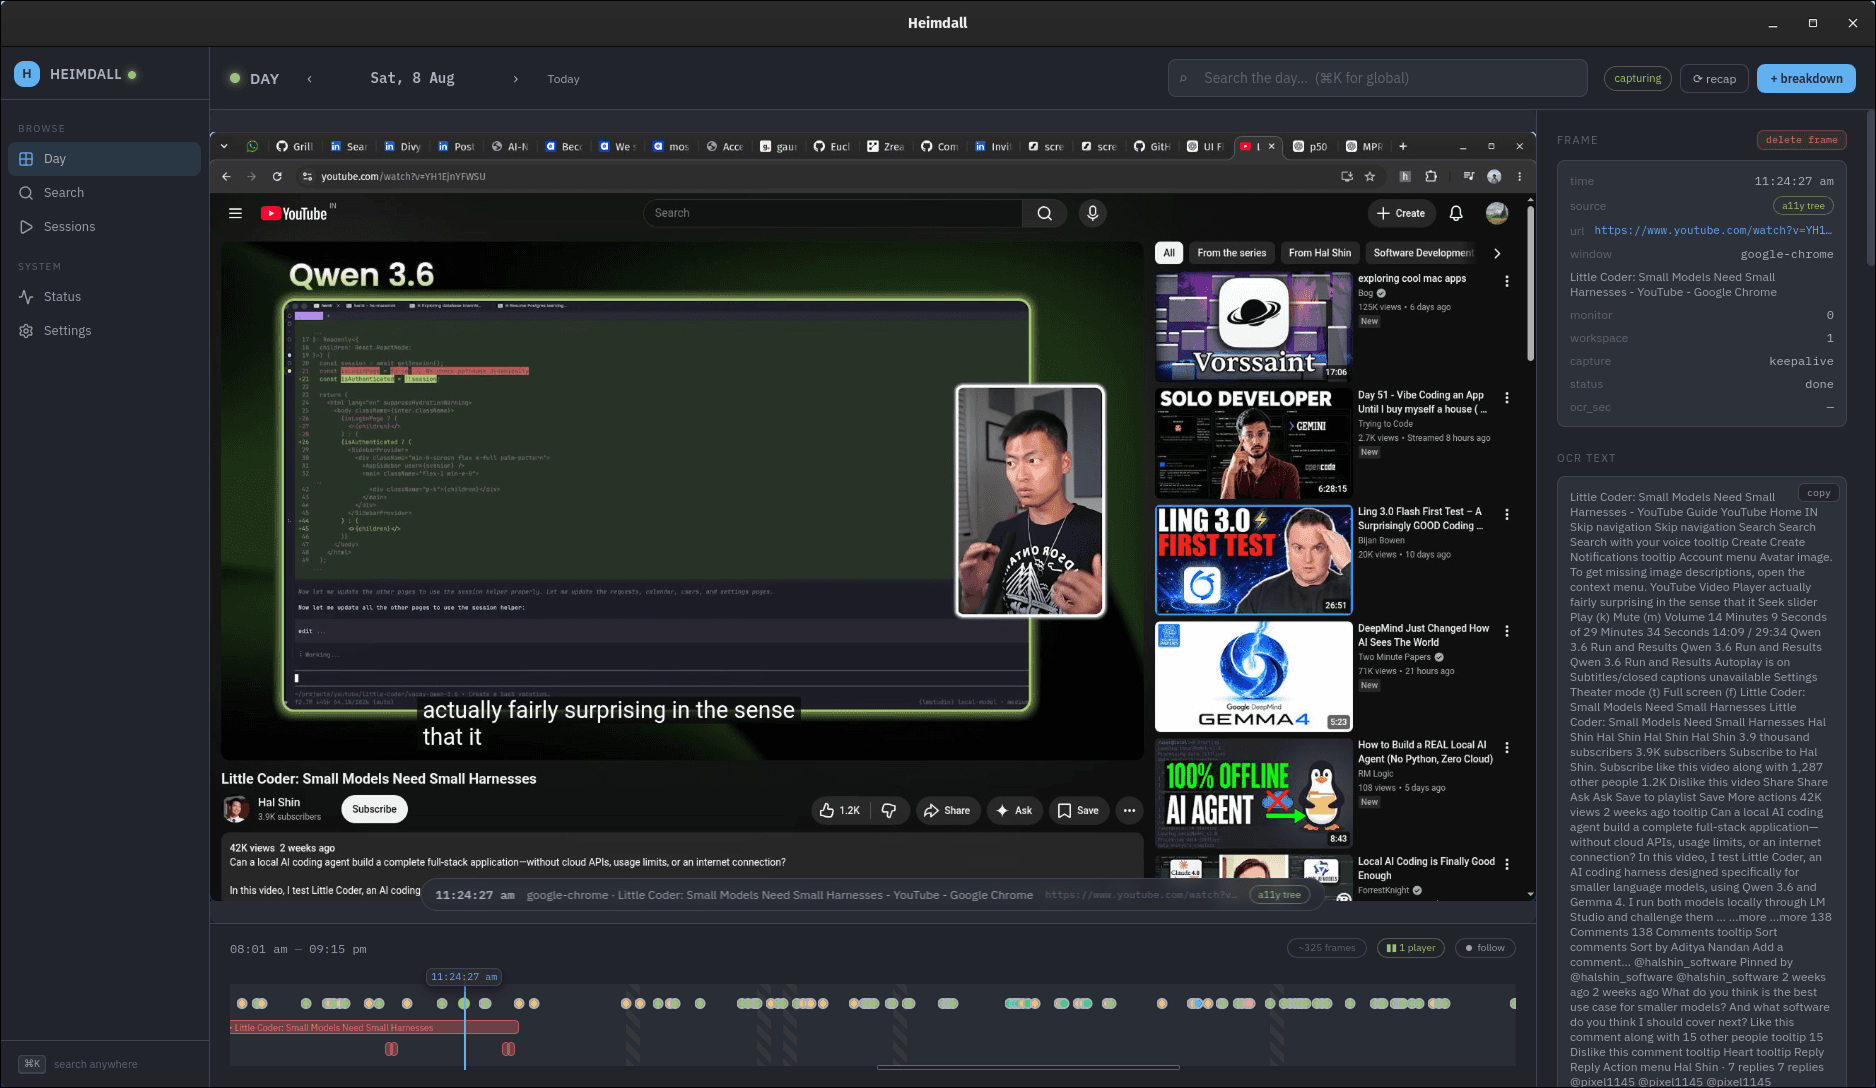
Task: Click Hal Shin's channel avatar
Action: tap(236, 809)
